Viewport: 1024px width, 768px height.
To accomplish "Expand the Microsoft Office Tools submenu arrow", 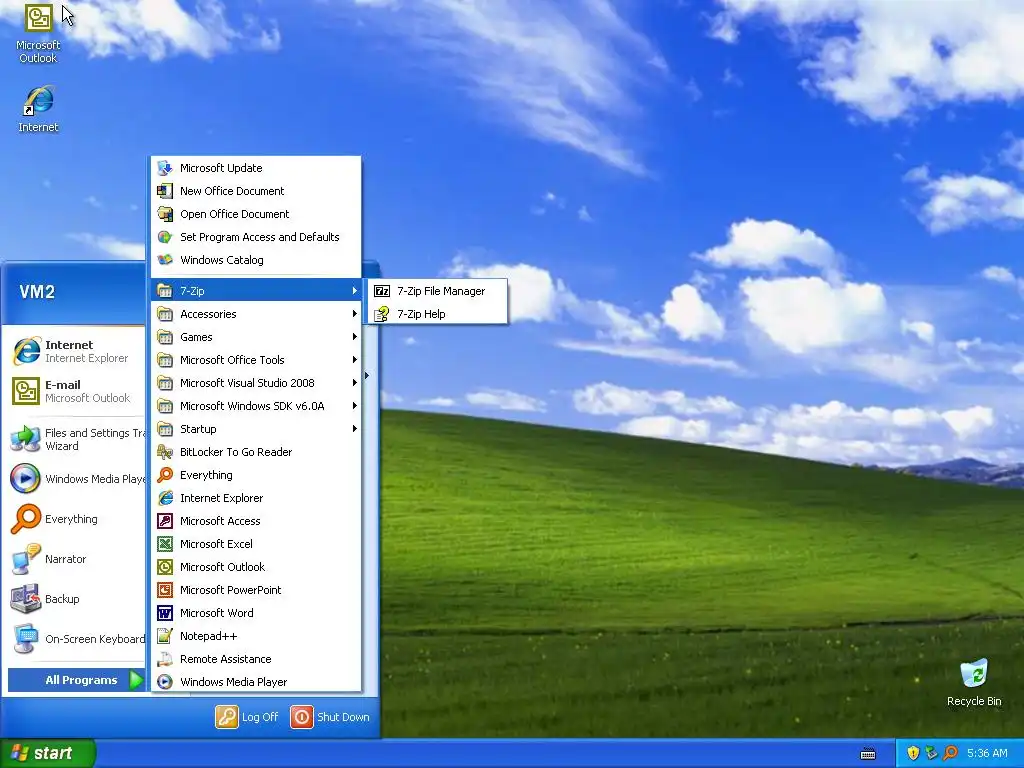I will click(355, 360).
